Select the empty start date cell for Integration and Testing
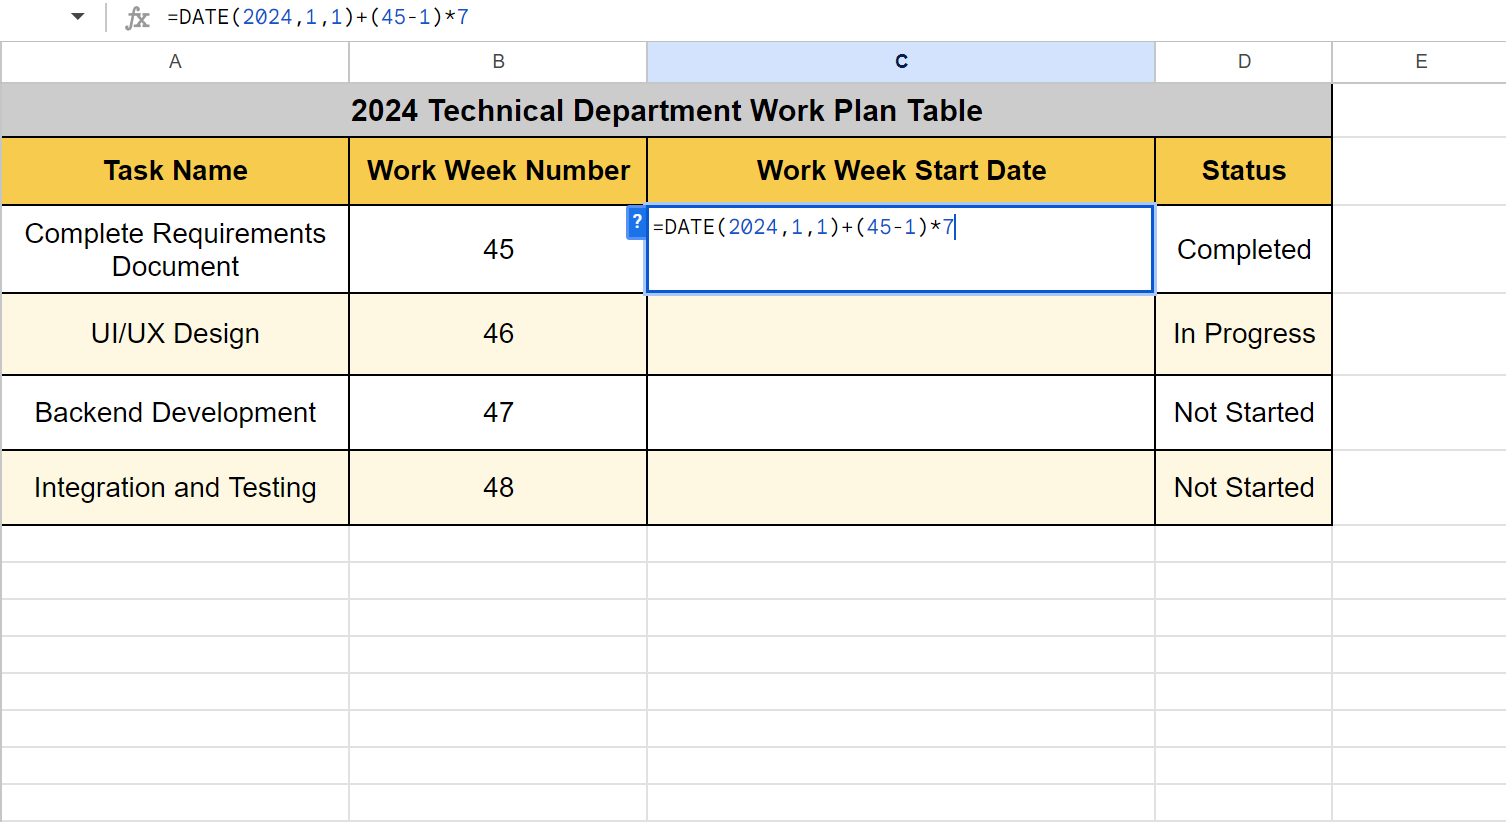The image size is (1506, 822). (901, 488)
